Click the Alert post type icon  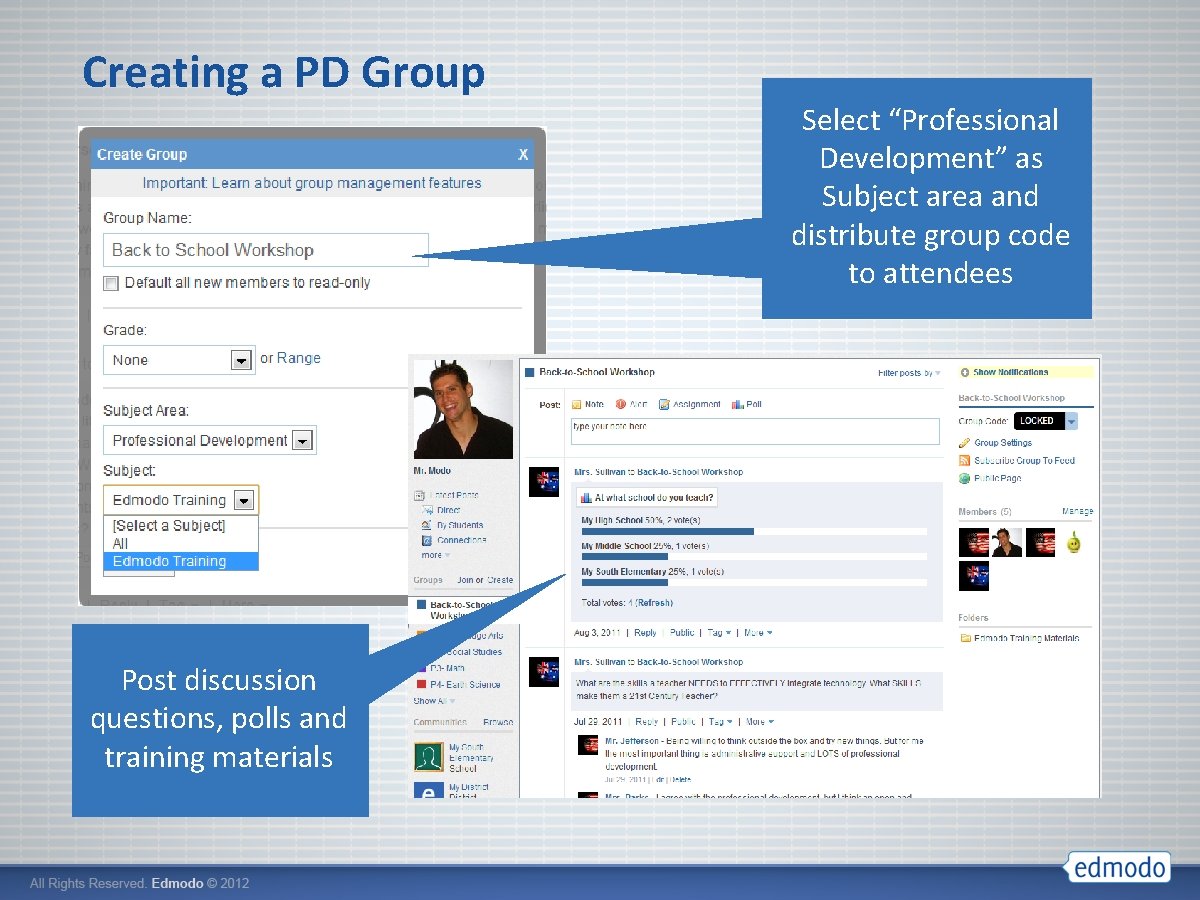click(x=620, y=405)
